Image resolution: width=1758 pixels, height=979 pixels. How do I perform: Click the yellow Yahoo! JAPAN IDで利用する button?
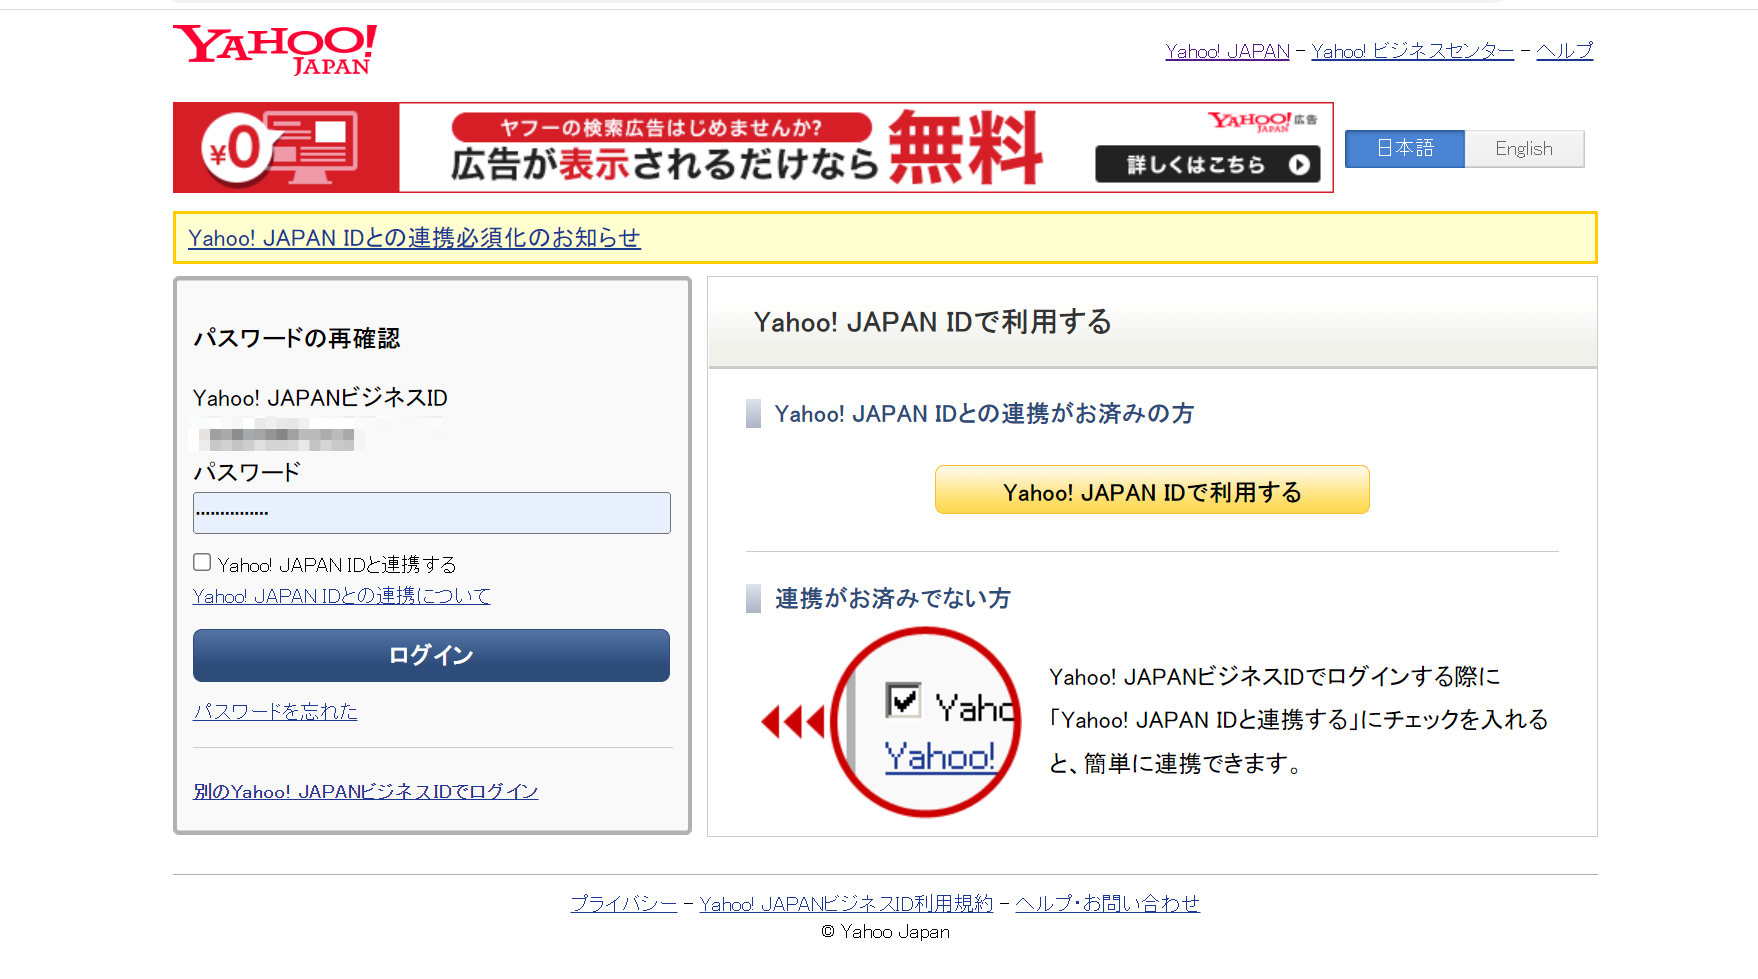[1152, 490]
